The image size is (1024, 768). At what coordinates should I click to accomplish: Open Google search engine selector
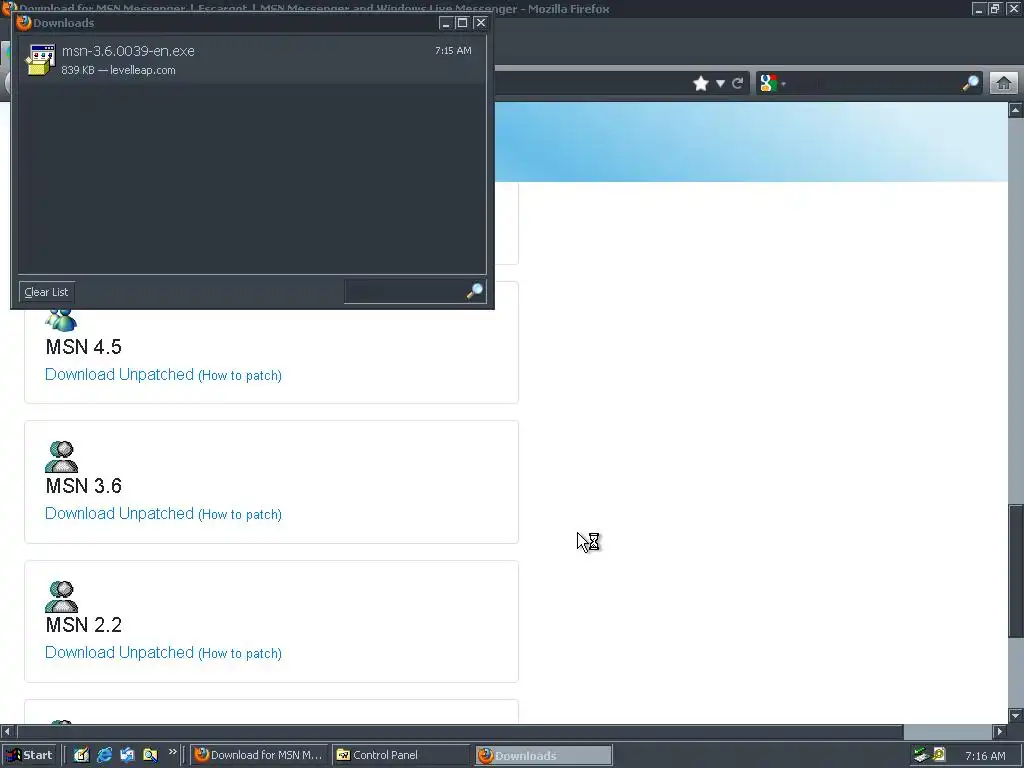773,83
